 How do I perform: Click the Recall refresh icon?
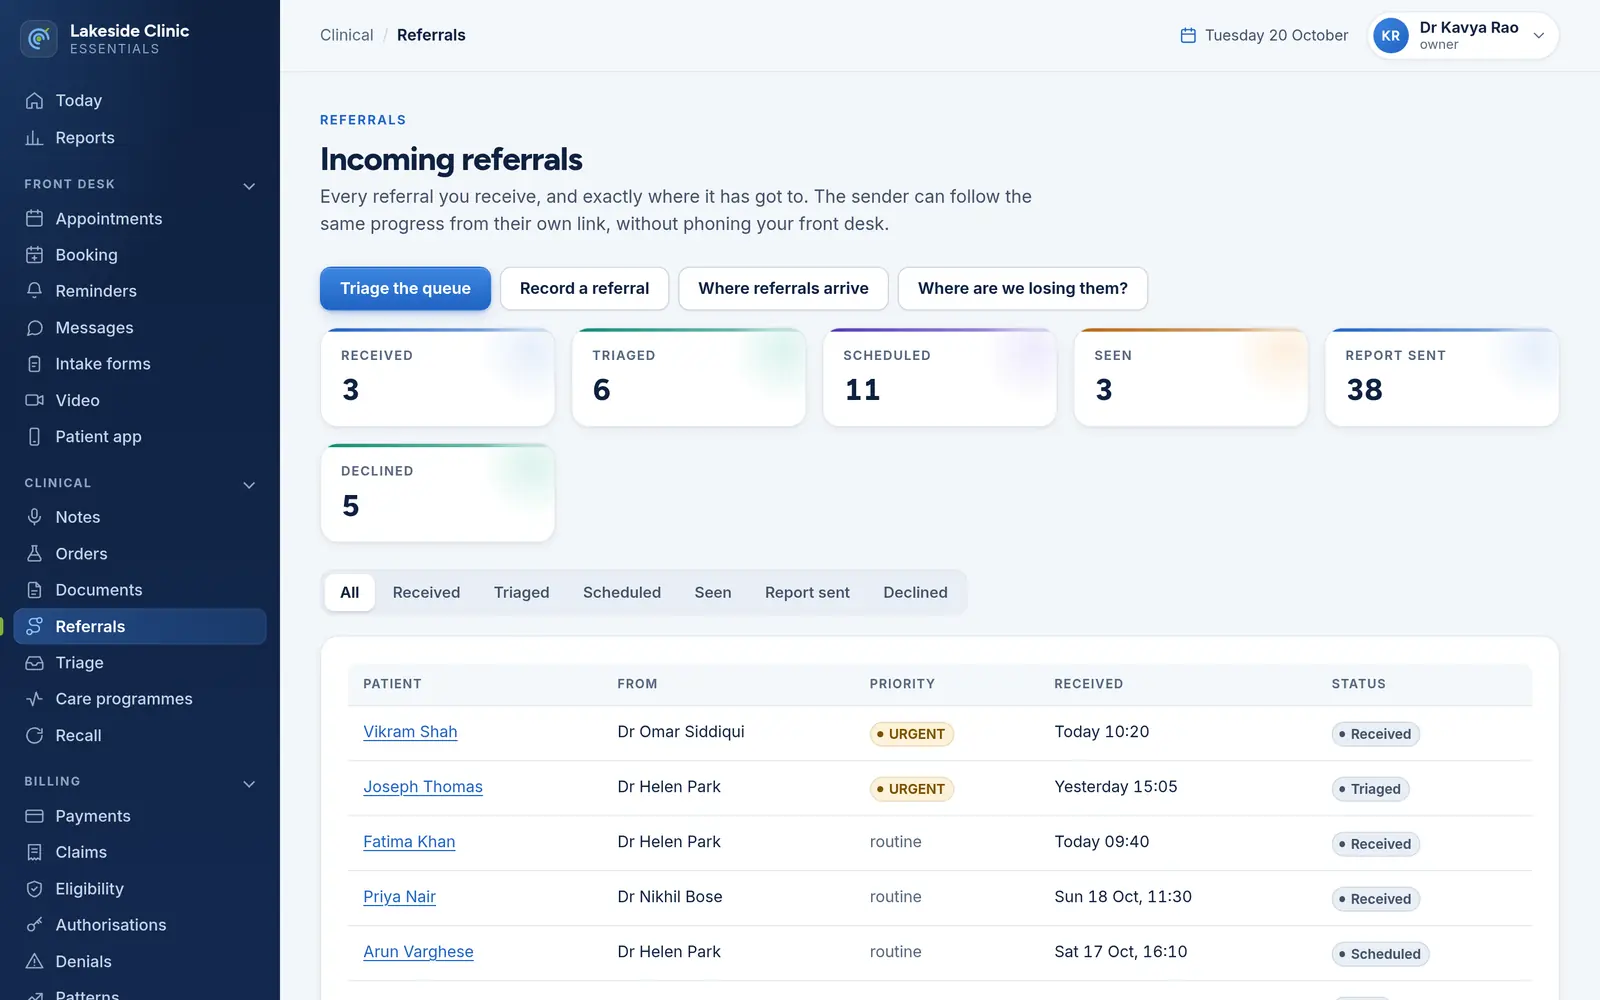[34, 736]
